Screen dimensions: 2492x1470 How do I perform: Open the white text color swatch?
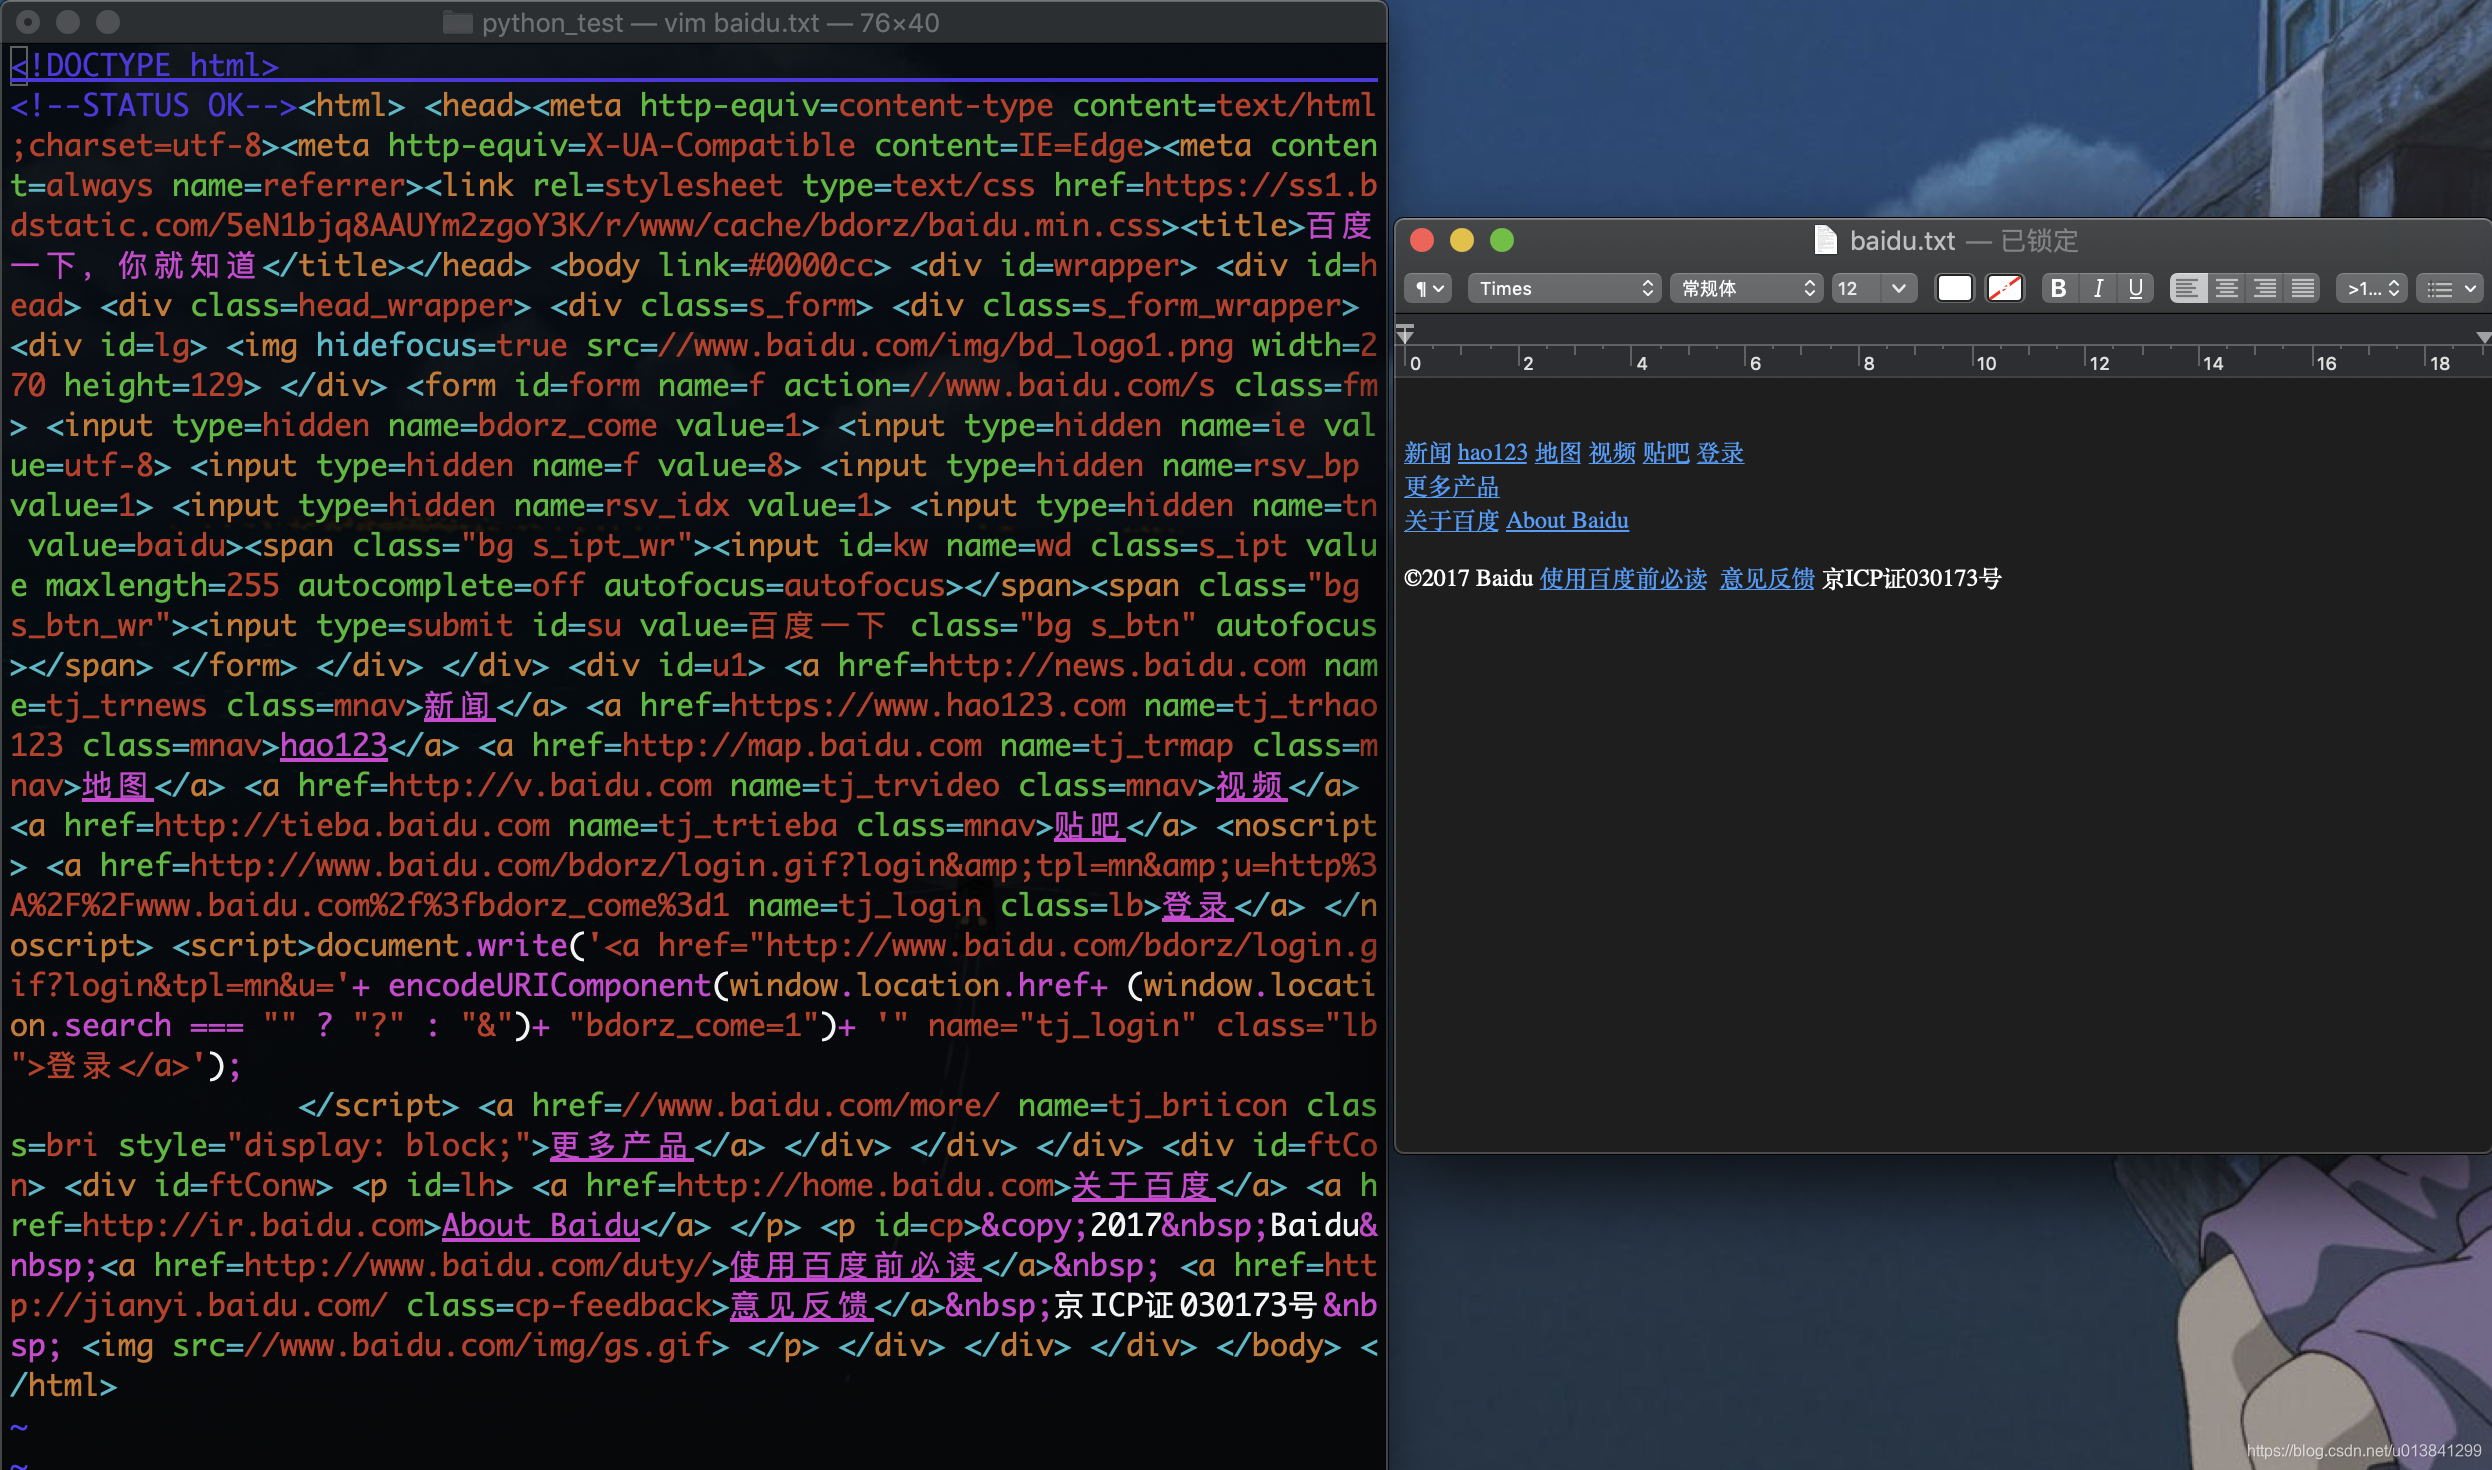click(1955, 289)
